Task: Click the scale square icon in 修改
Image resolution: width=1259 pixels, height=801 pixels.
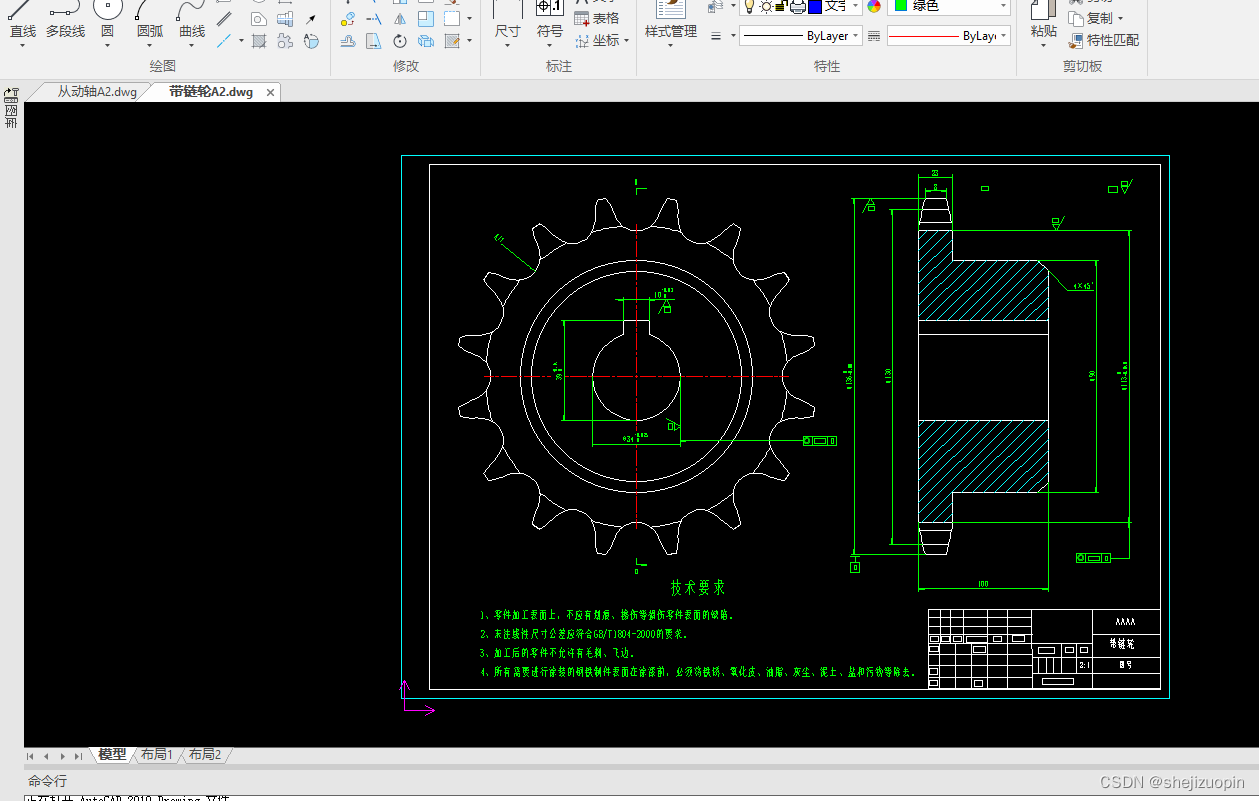Action: (425, 18)
